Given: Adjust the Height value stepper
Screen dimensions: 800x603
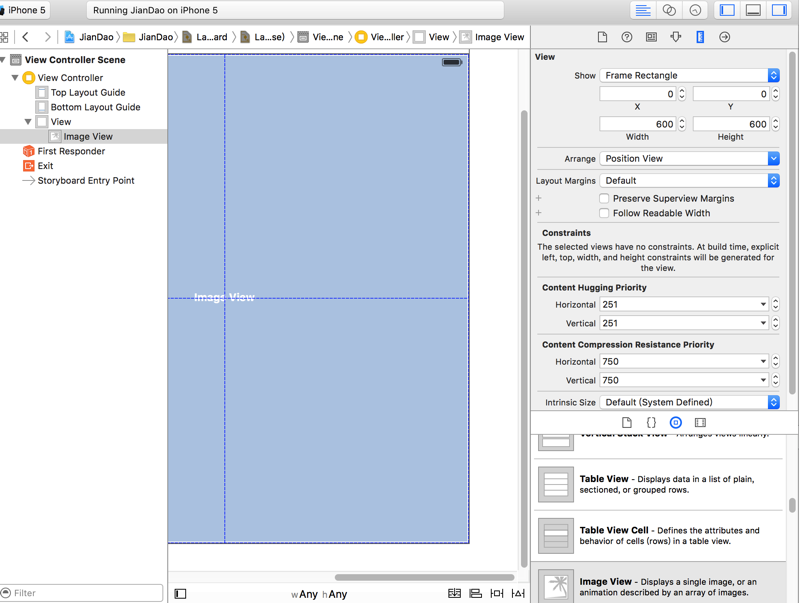Looking at the screenshot, I should click(776, 124).
